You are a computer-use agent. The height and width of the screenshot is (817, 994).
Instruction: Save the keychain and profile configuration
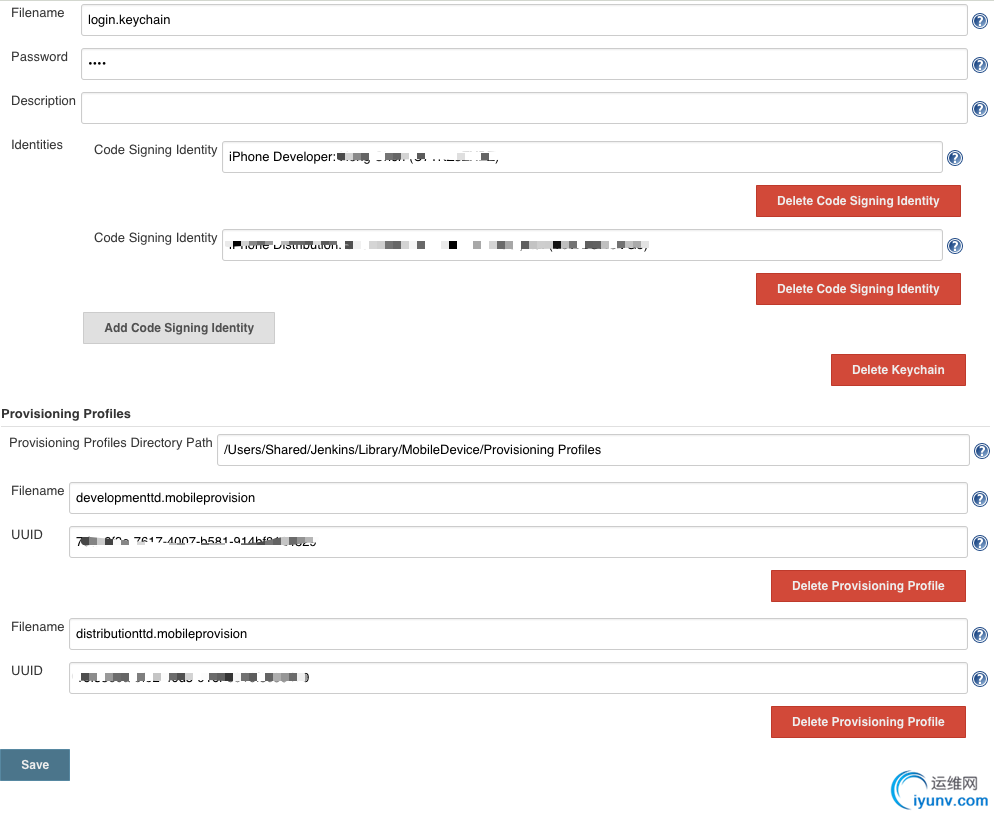[35, 765]
